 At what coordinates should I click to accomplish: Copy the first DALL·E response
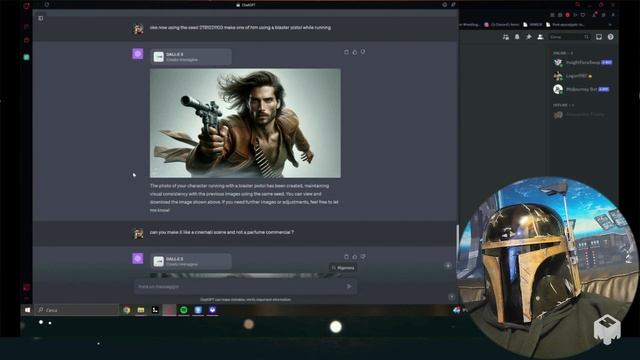click(x=346, y=52)
